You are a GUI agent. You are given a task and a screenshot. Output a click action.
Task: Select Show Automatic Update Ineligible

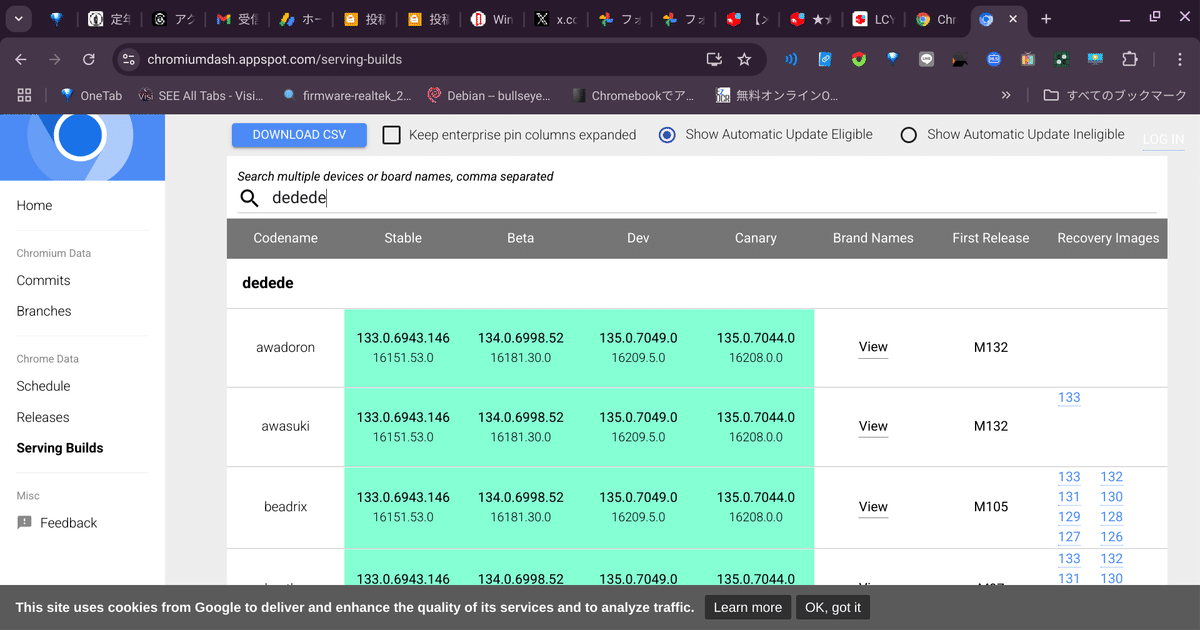[x=908, y=134]
